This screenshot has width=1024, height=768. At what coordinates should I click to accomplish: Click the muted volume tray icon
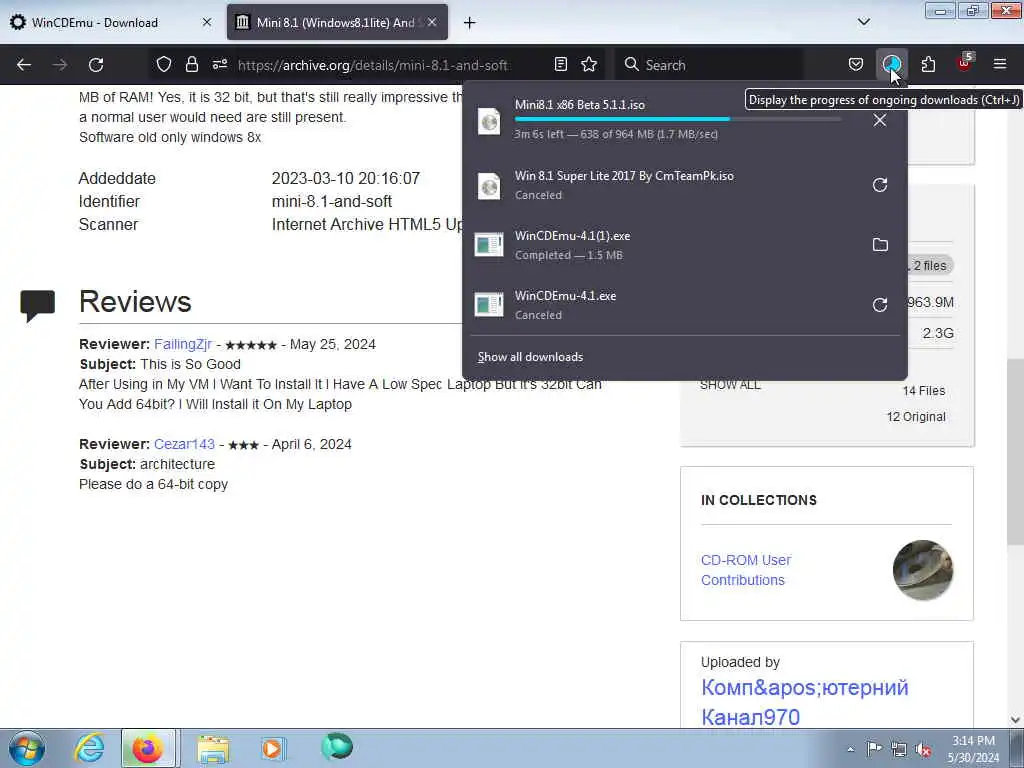923,750
